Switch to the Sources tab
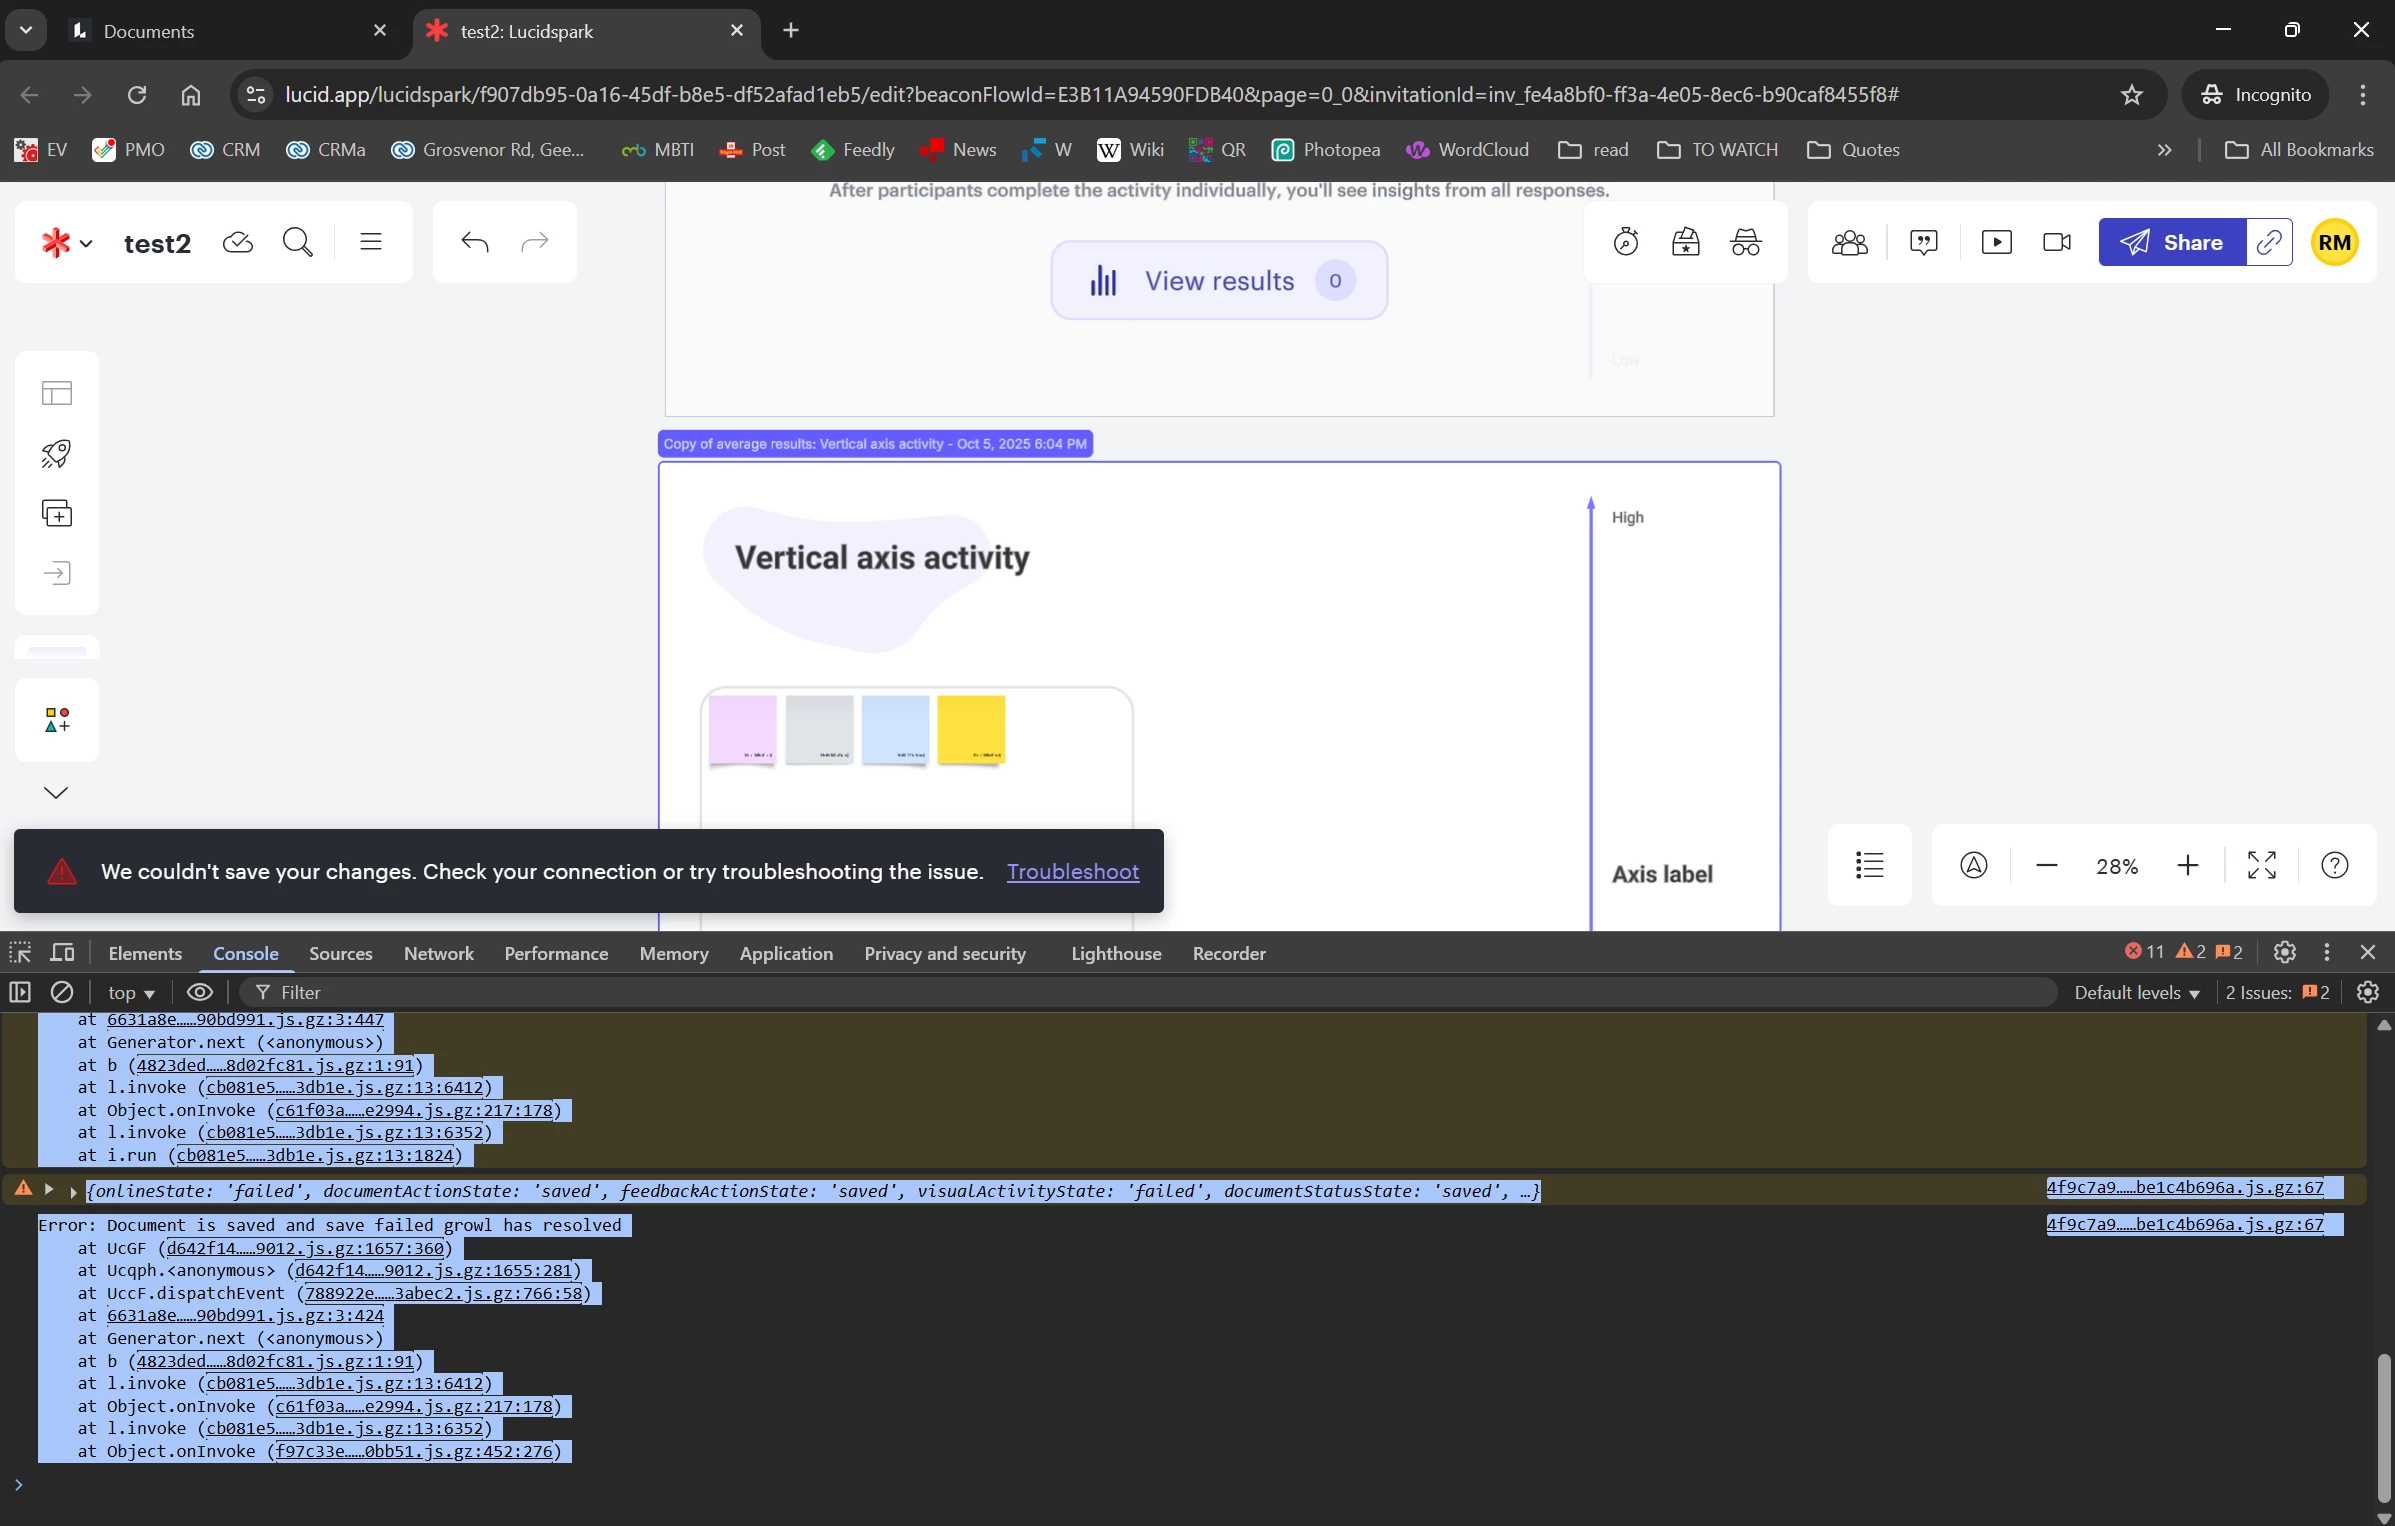The width and height of the screenshot is (2395, 1526). [x=340, y=953]
